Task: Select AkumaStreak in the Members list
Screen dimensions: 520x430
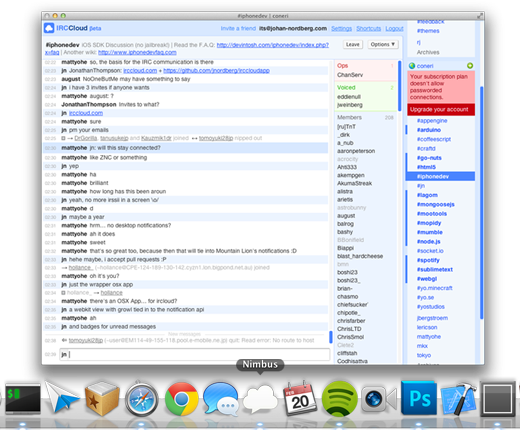Action: click(x=354, y=183)
